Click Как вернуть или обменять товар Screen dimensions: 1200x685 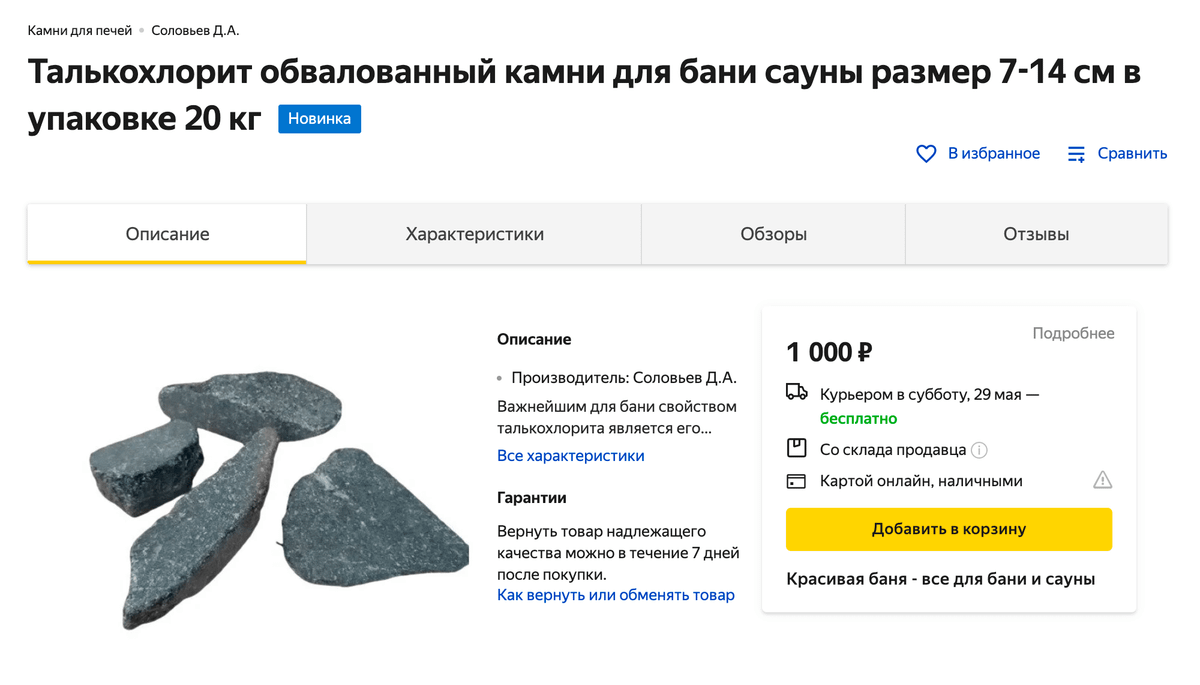click(616, 594)
